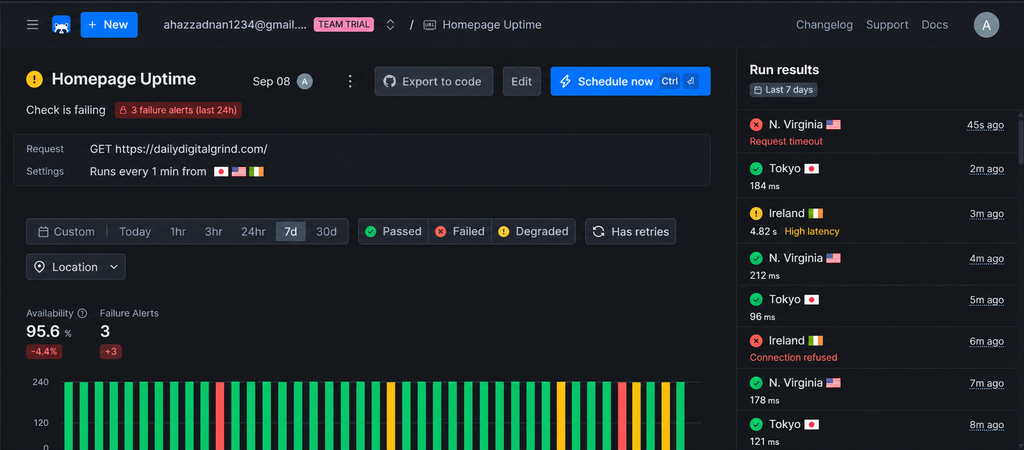Screen dimensions: 1024x450
Task: Click the Availability help question icon
Action: click(x=82, y=313)
